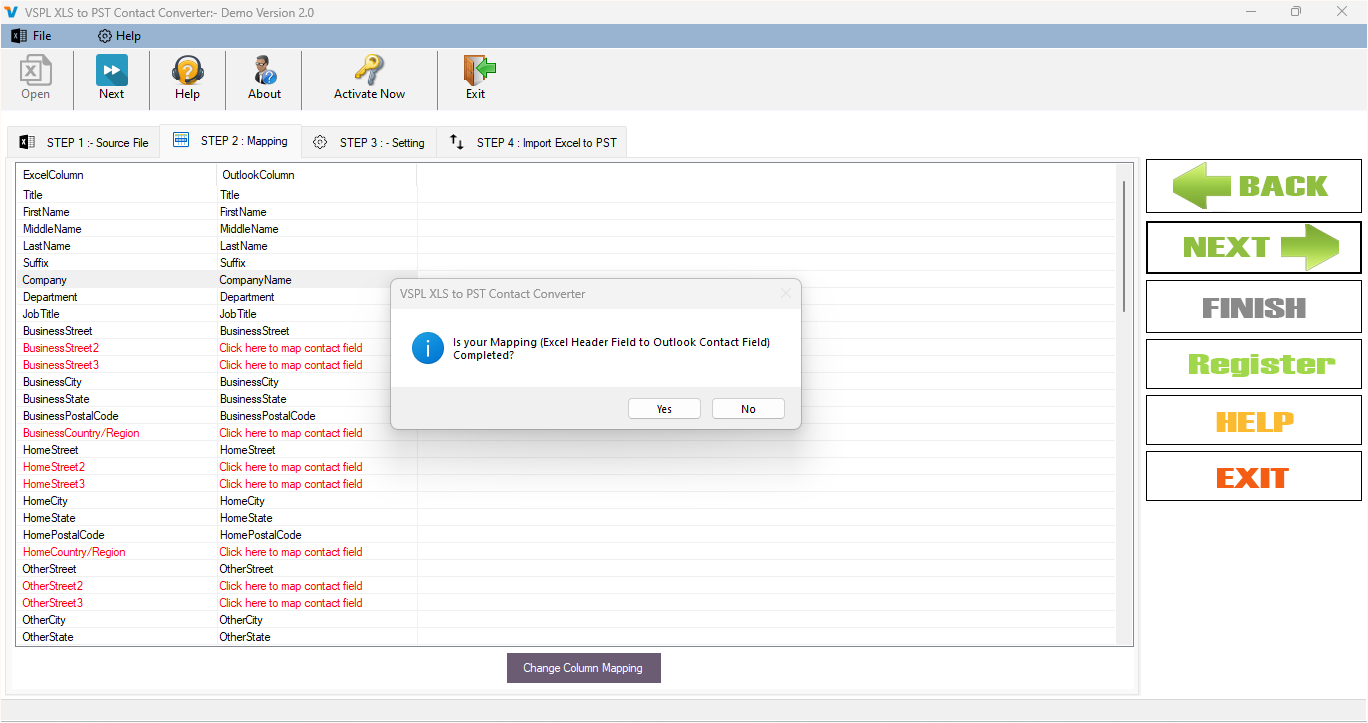Click the HomeStreet Outlook column cell

coord(247,450)
